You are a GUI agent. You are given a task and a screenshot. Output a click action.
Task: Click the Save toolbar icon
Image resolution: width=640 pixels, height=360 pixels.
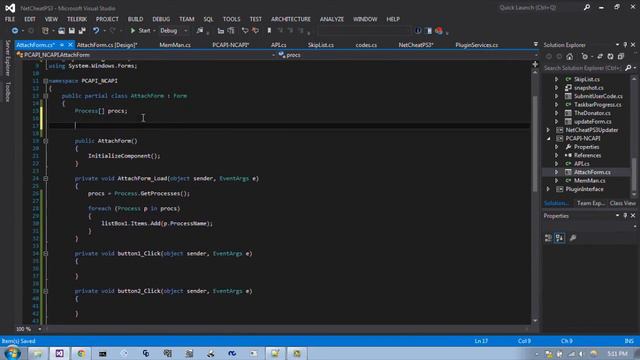[71, 31]
